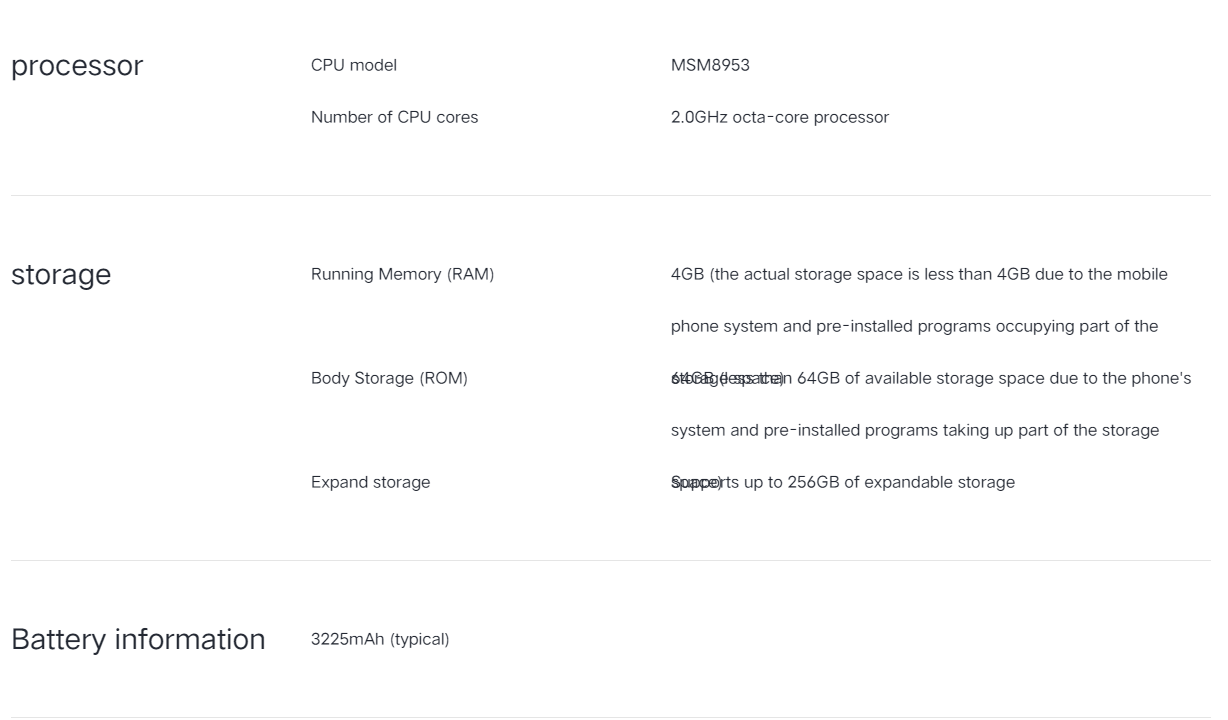
Task: Select the Number of CPU cores label
Action: [394, 117]
